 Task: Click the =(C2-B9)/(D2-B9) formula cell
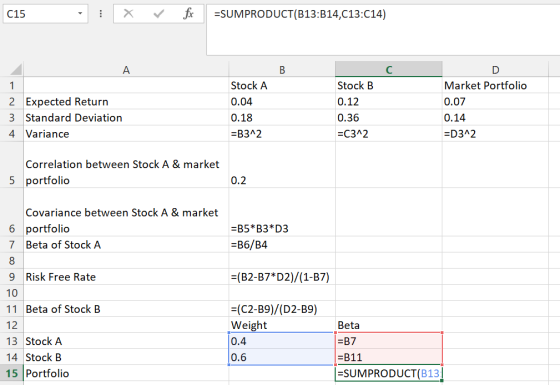[282, 309]
